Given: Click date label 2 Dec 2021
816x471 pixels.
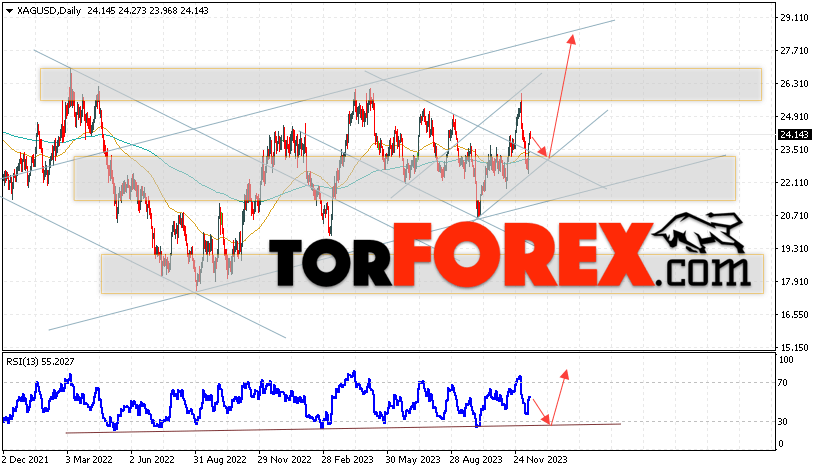Looking at the screenshot, I should [x=25, y=460].
